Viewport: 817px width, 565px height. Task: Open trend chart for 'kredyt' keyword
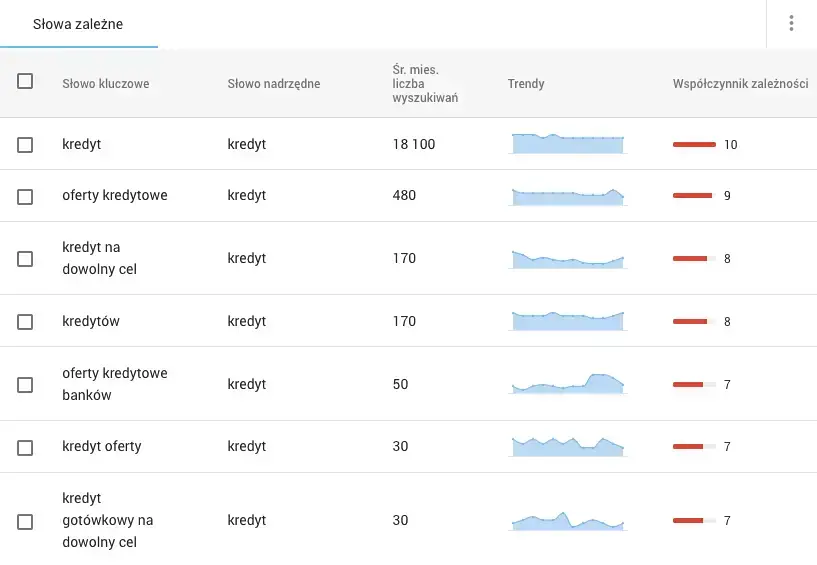pos(567,144)
